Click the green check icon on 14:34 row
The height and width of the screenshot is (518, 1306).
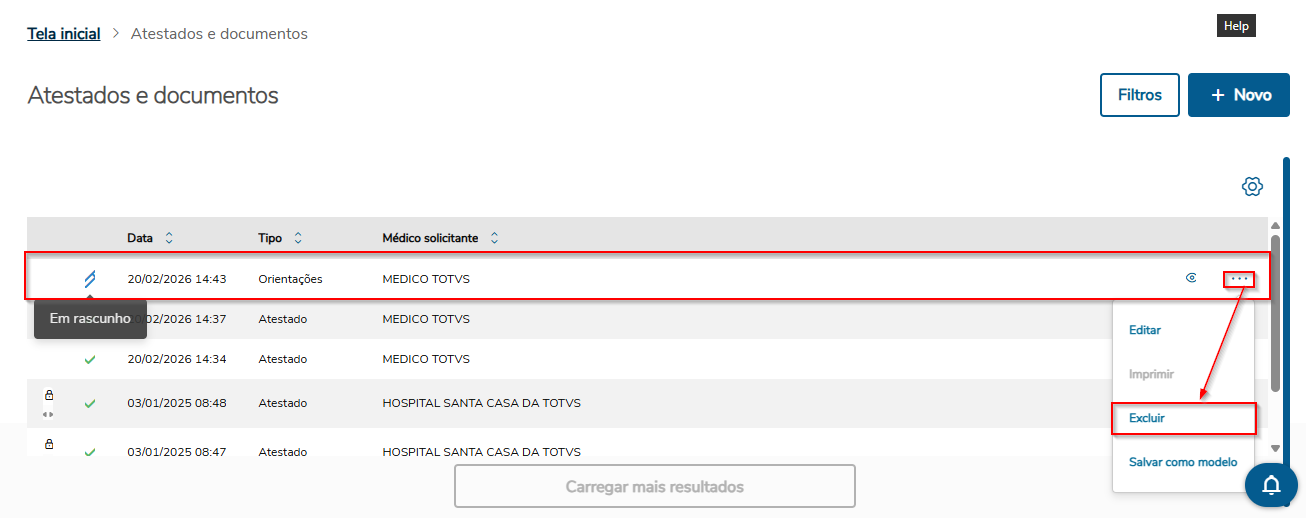[x=90, y=359]
